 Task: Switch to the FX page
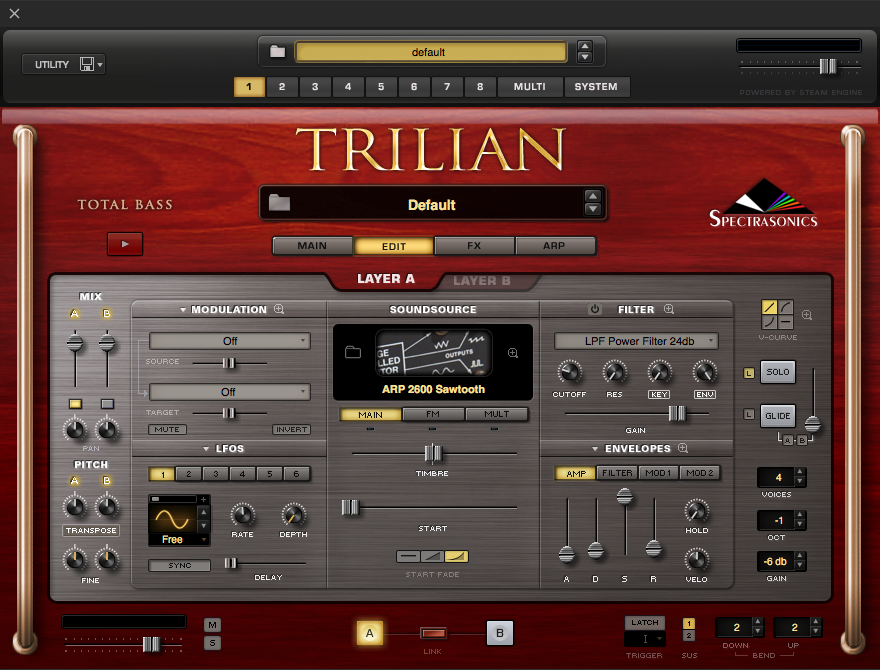[x=474, y=246]
